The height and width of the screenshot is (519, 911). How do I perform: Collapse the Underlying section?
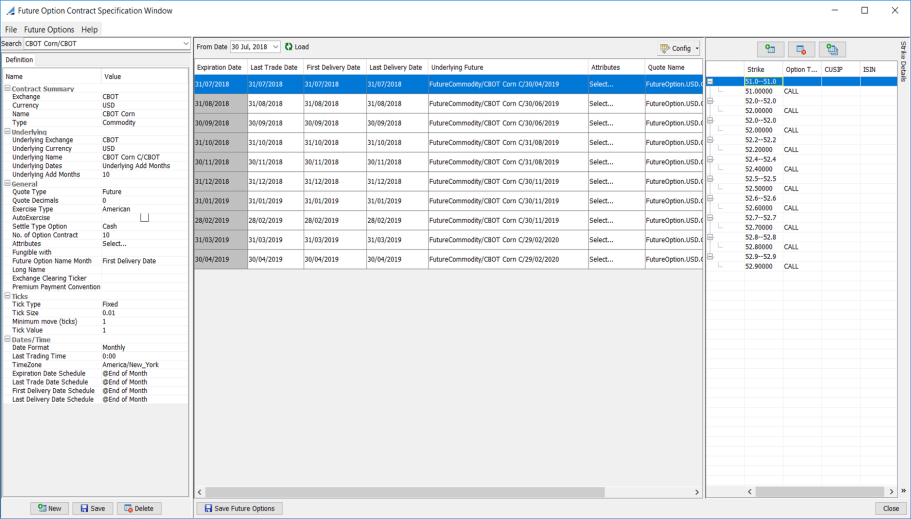[x=8, y=132]
